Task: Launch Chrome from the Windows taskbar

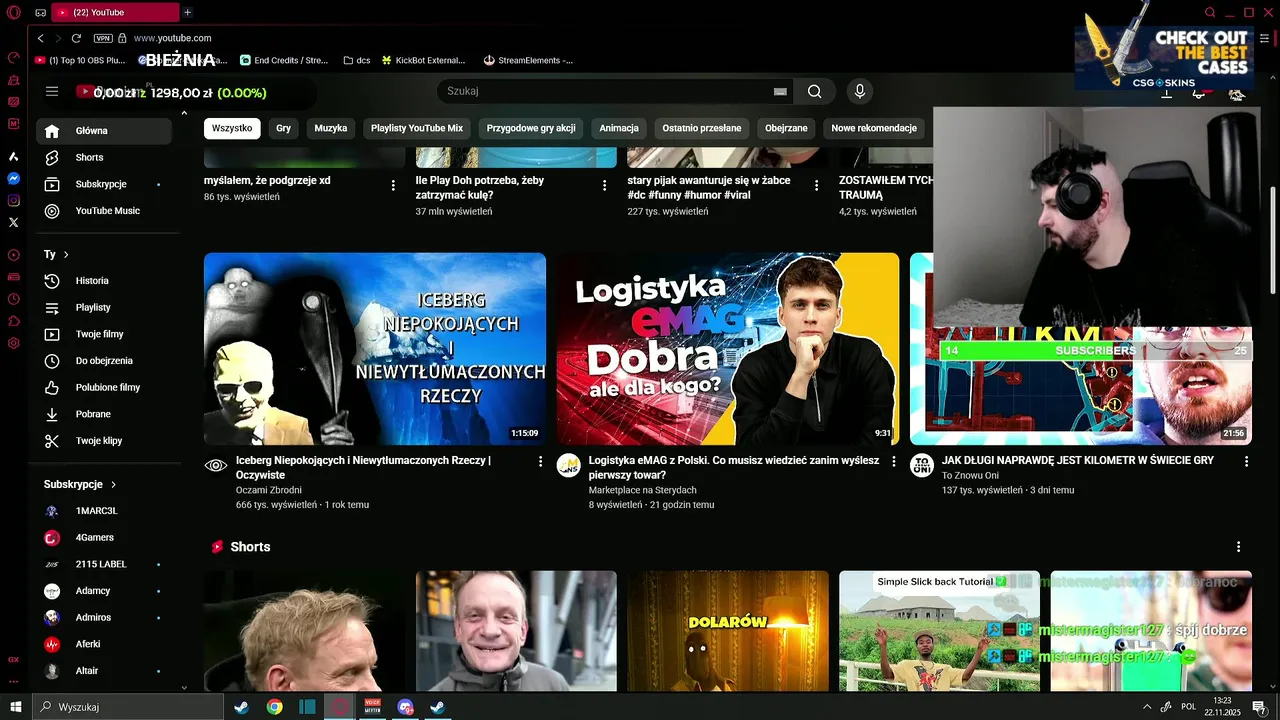Action: [274, 707]
